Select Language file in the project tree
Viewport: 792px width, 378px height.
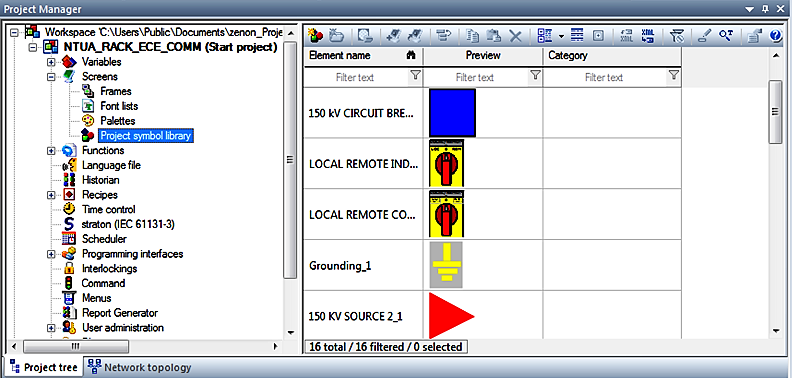[x=111, y=165]
